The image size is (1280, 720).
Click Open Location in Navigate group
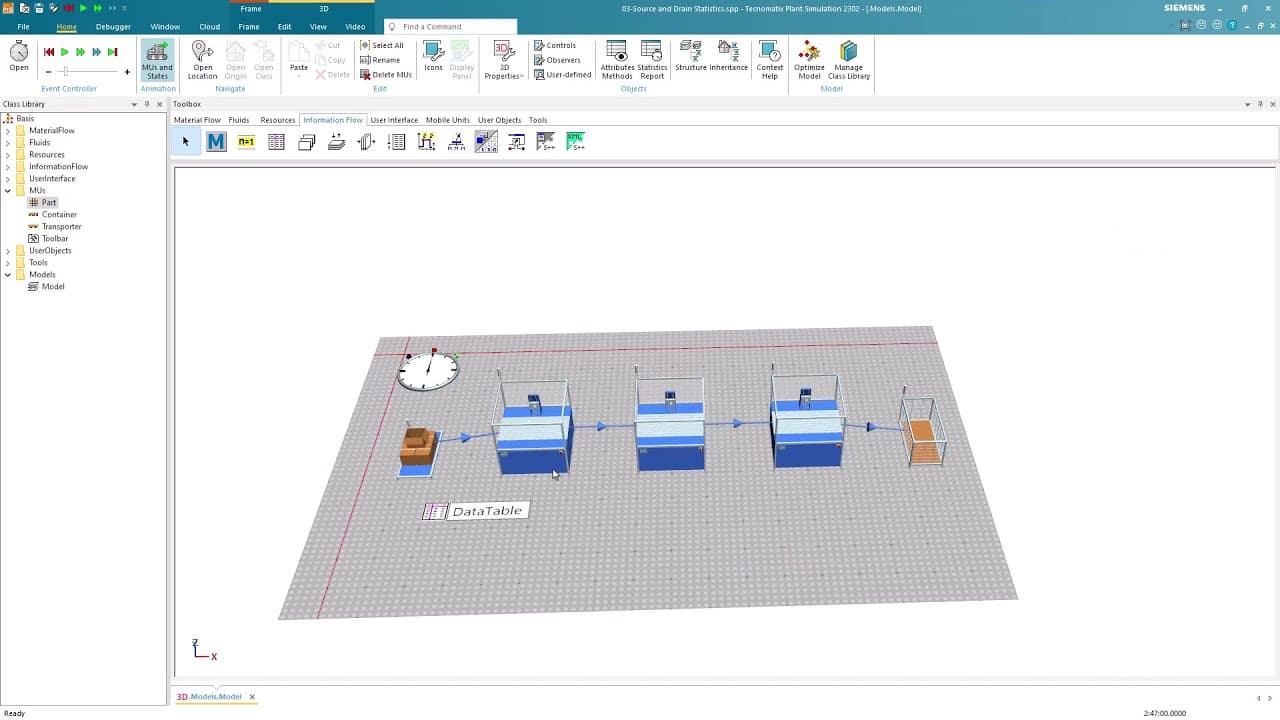pos(202,61)
